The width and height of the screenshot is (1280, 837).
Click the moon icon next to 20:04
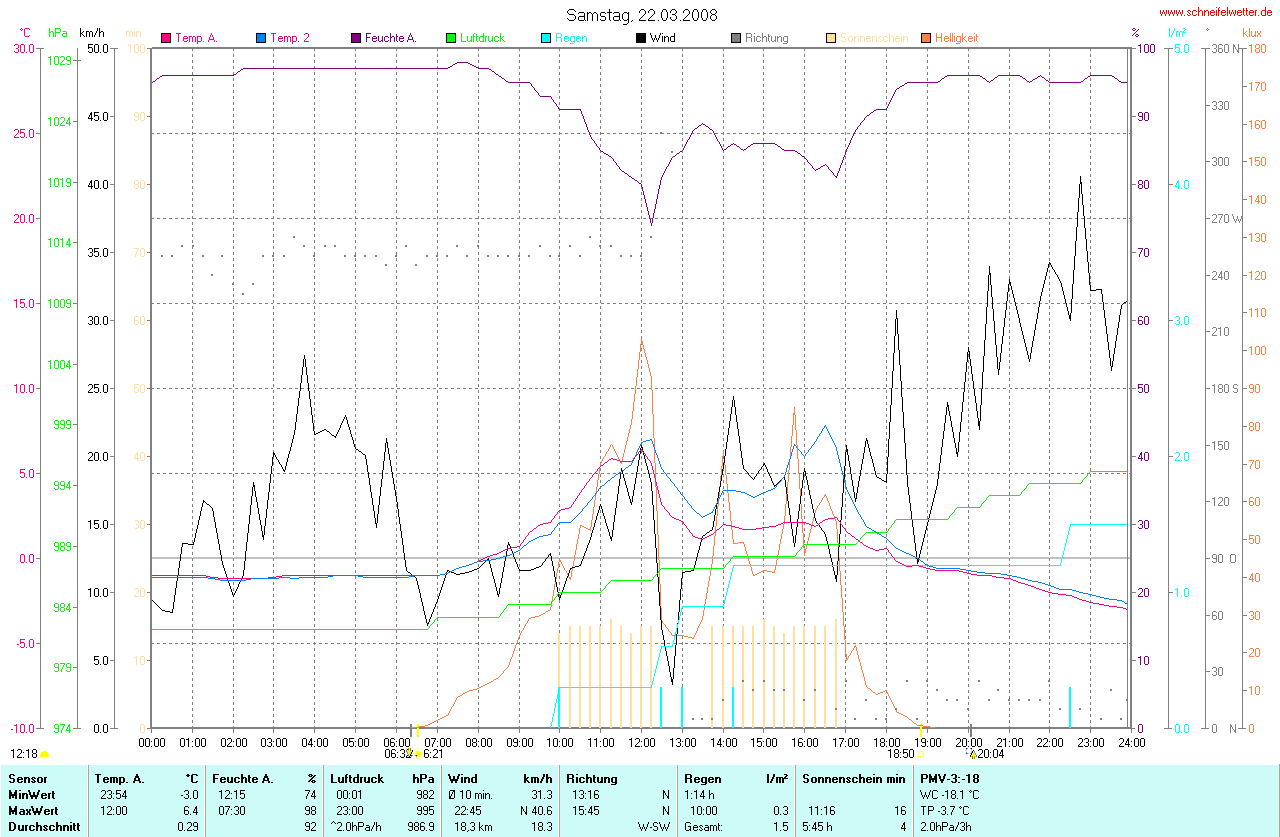click(x=974, y=753)
